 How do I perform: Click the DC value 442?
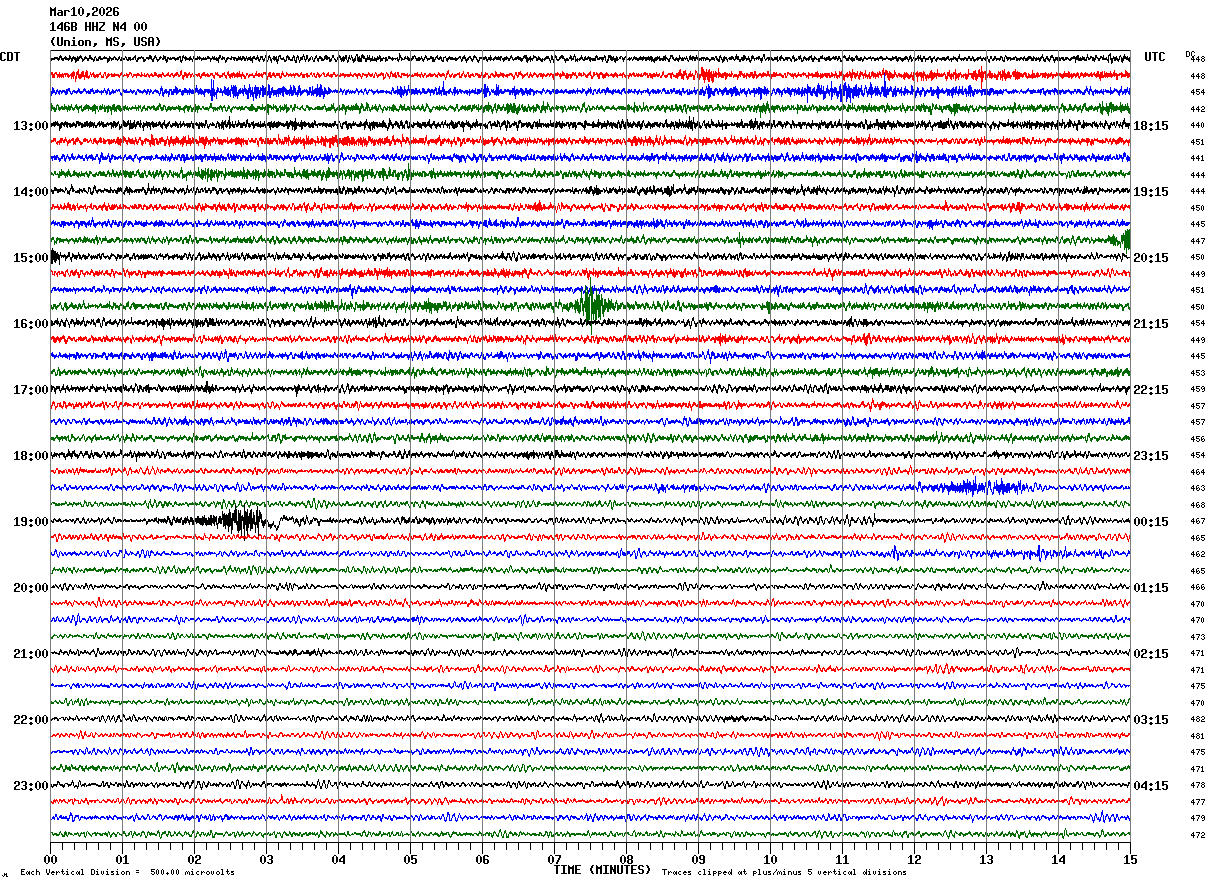1197,109
